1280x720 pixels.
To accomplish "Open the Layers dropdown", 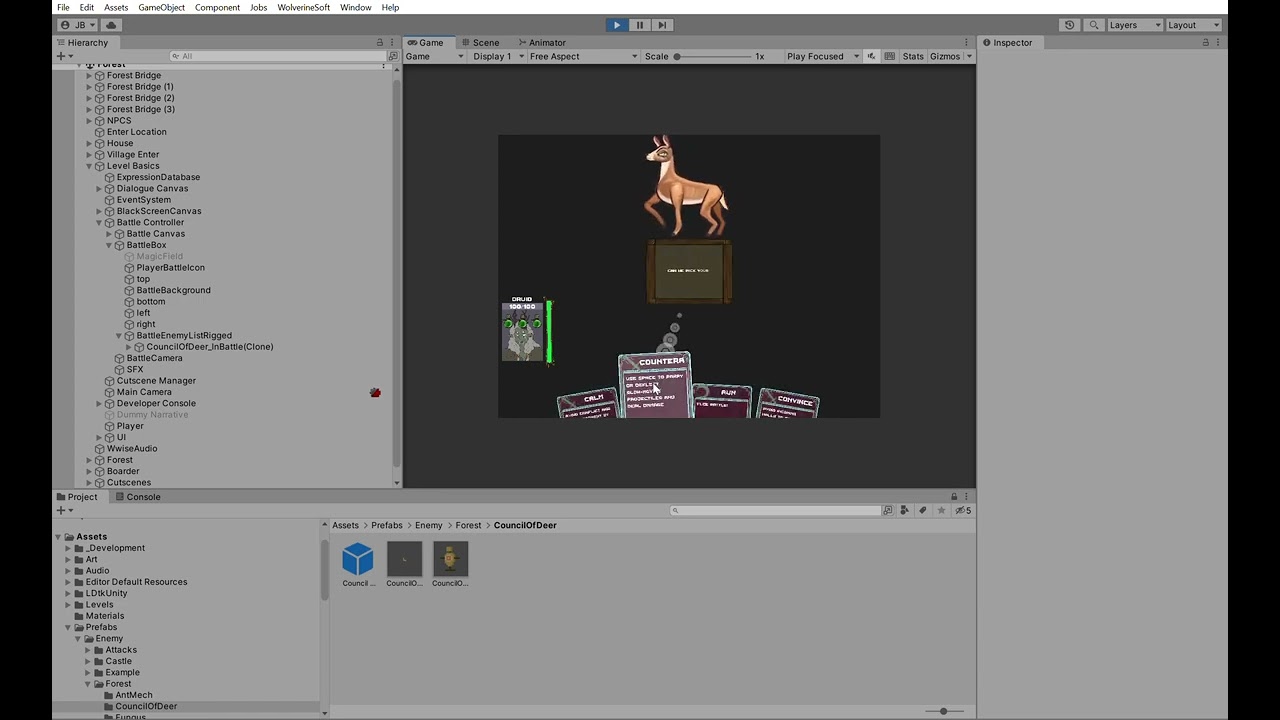I will (x=1134, y=25).
